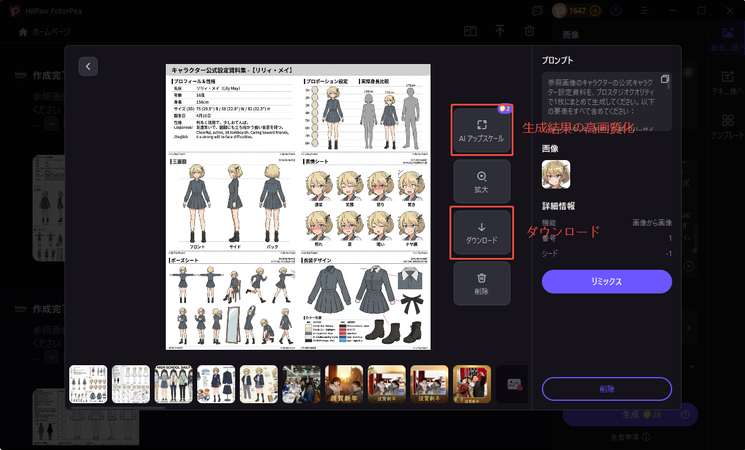Open the book guide icon in top toolbar
The width and height of the screenshot is (745, 450).
[470, 31]
